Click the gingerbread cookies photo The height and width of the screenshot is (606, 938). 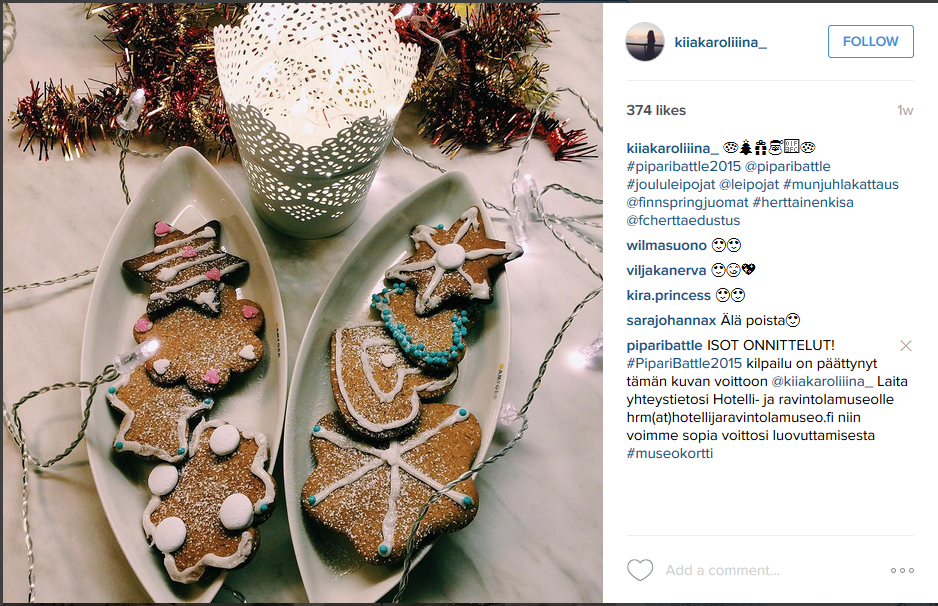click(x=303, y=303)
